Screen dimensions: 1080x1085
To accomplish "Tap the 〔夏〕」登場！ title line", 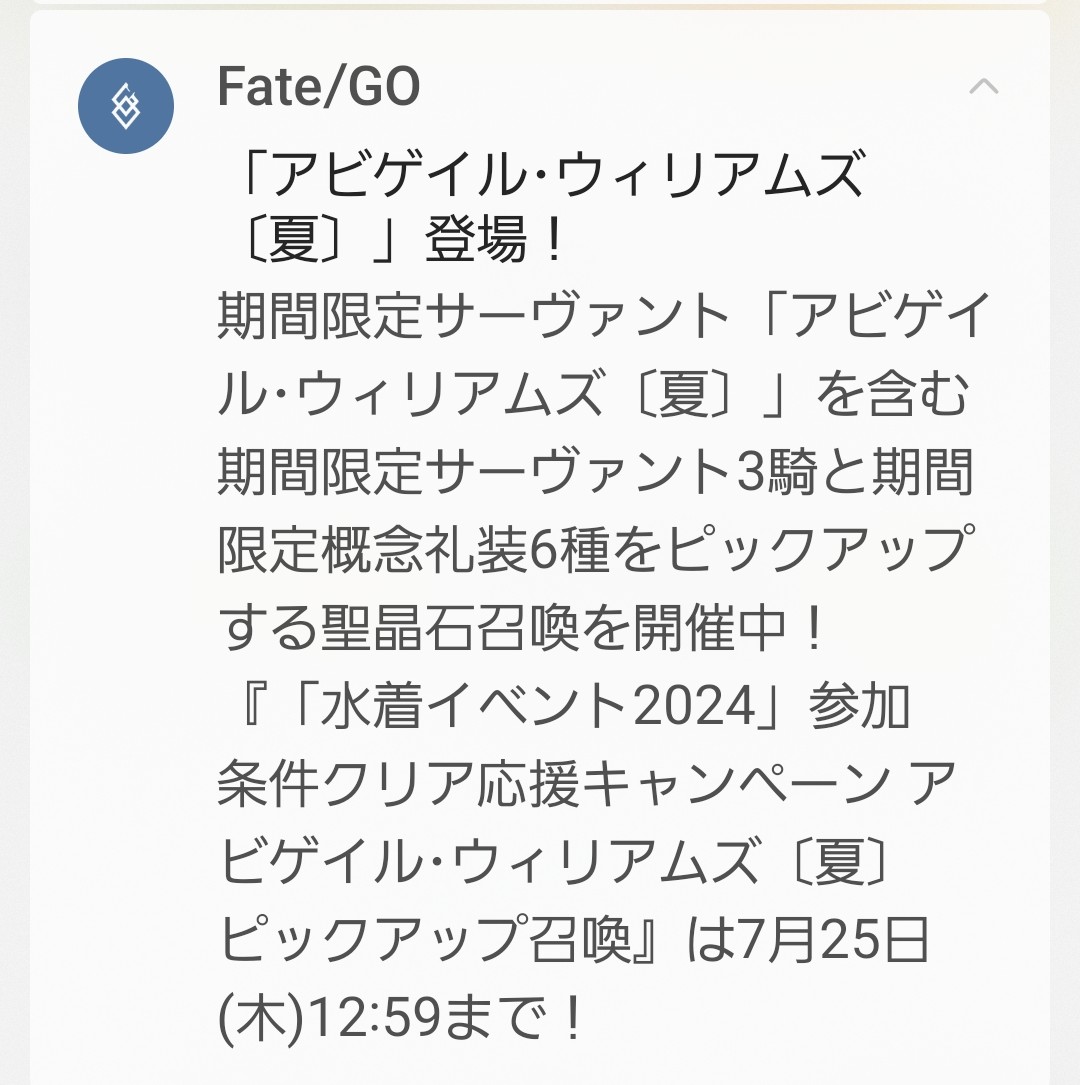I will 394,243.
